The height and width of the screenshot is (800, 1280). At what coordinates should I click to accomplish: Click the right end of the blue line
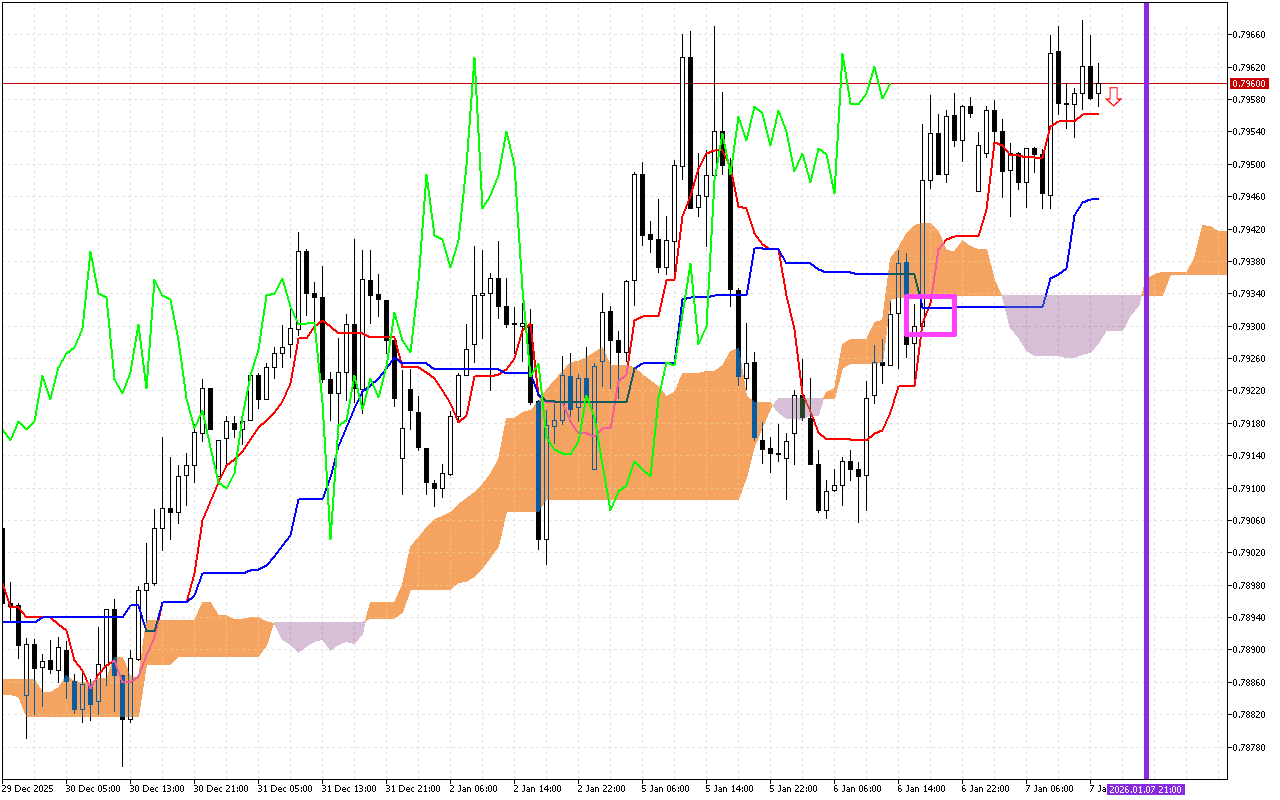pos(1097,199)
